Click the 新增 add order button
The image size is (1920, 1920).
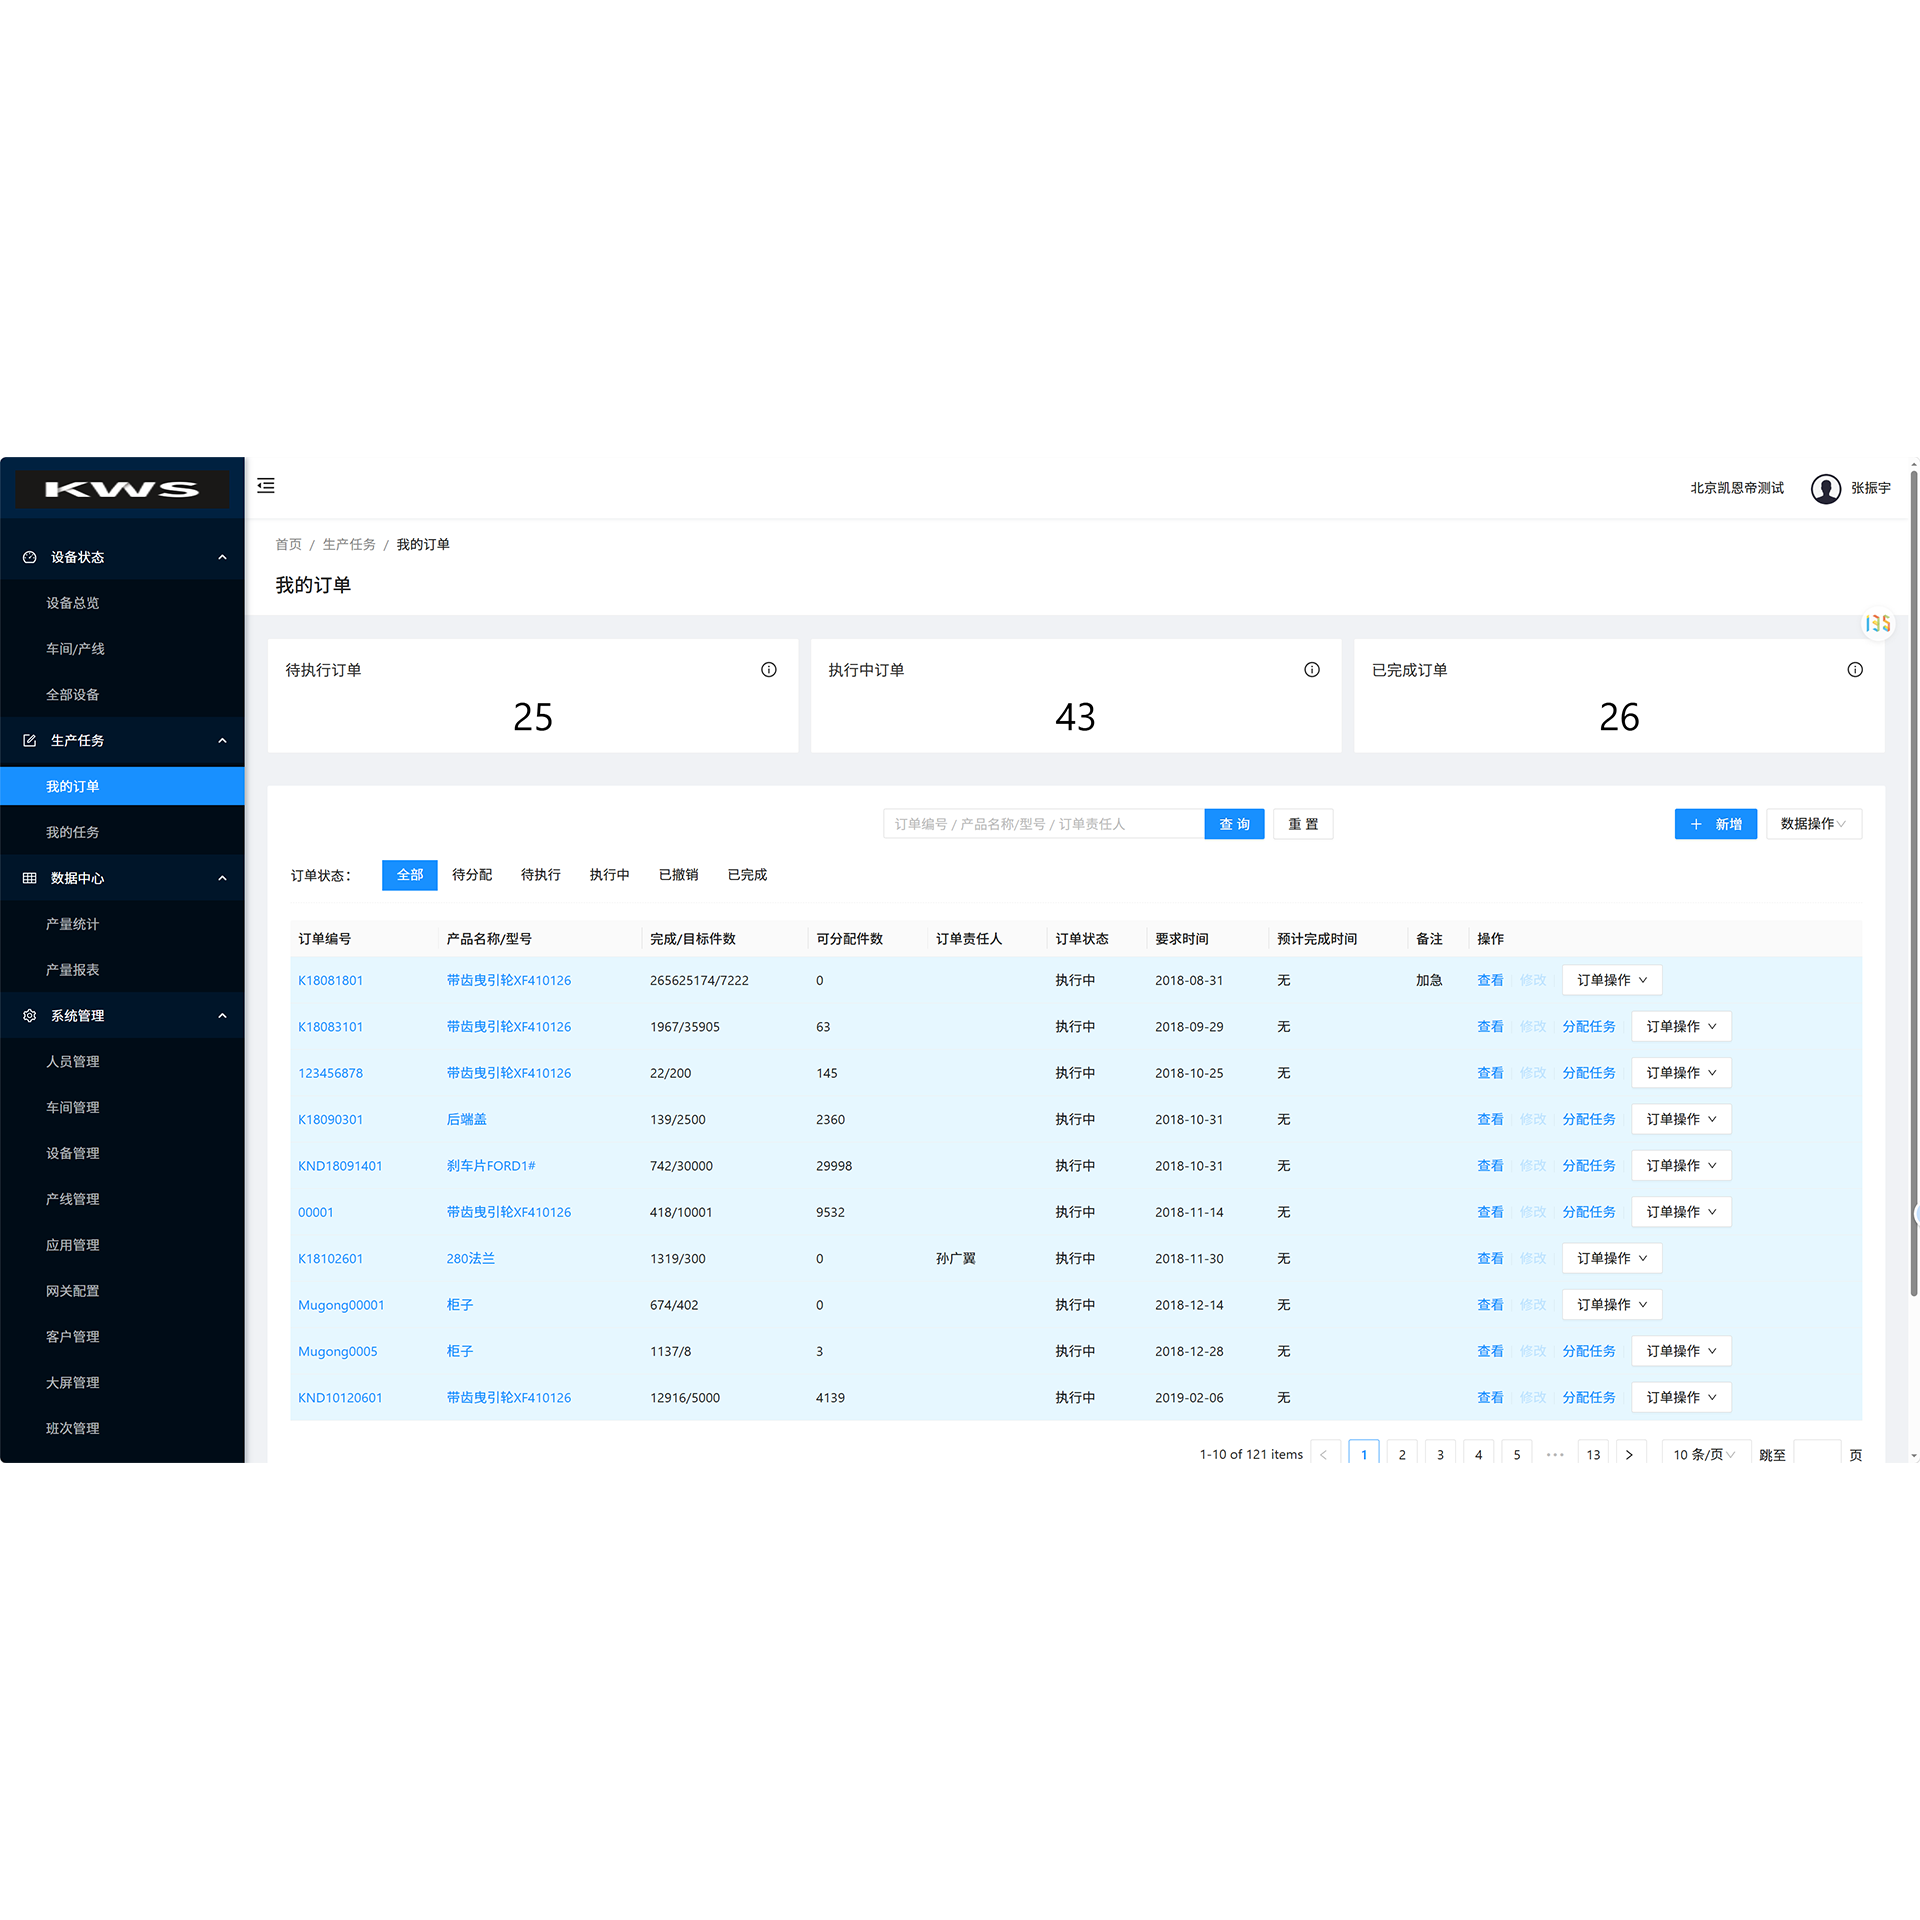(x=1716, y=824)
